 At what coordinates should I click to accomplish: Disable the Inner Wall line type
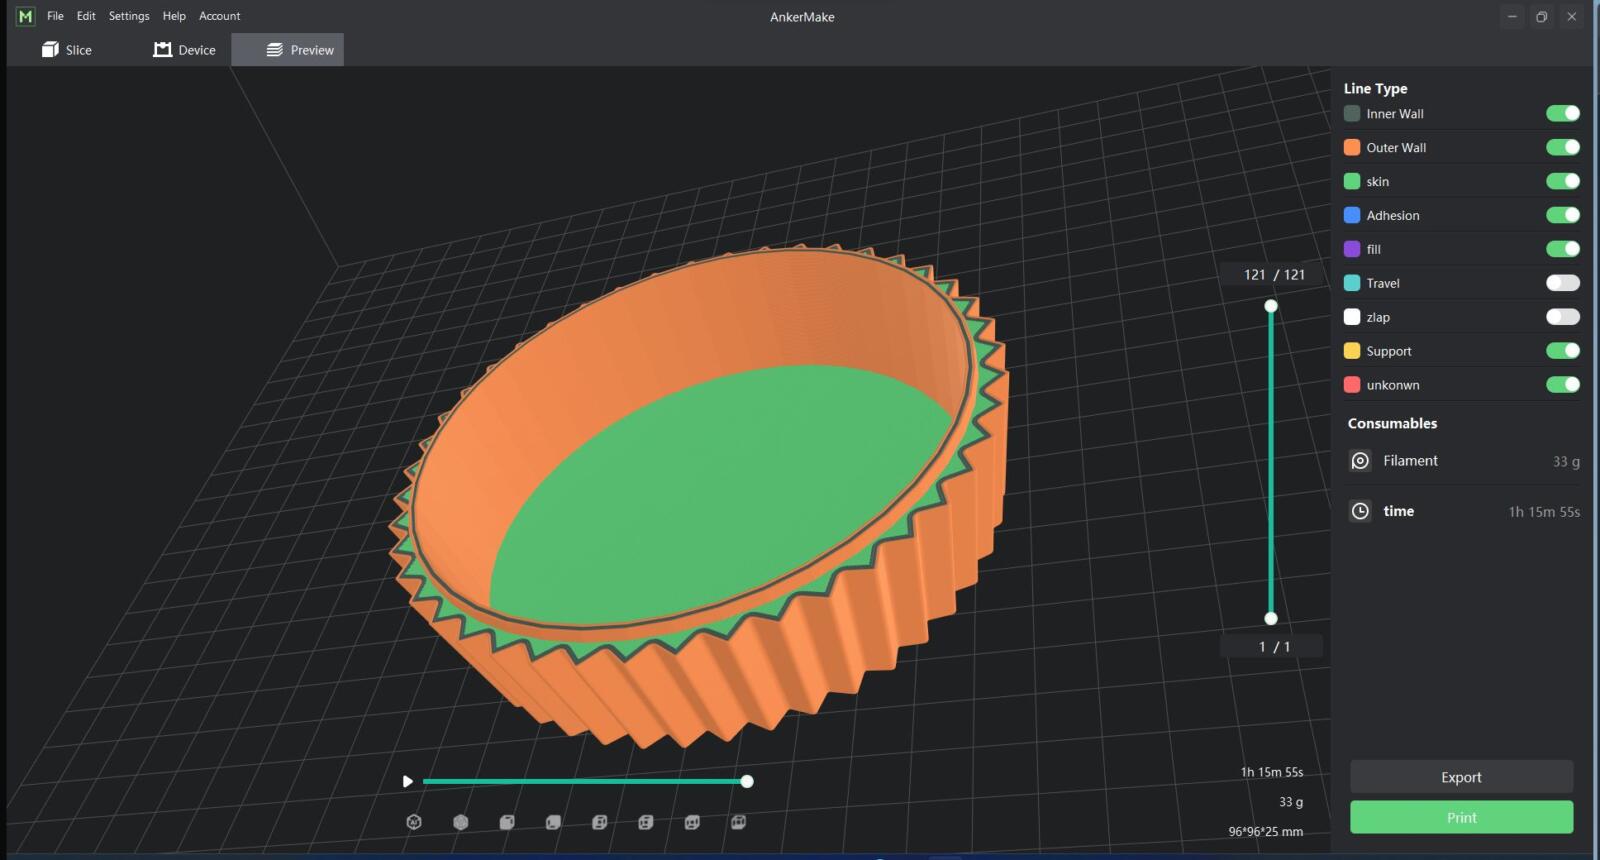[1562, 113]
